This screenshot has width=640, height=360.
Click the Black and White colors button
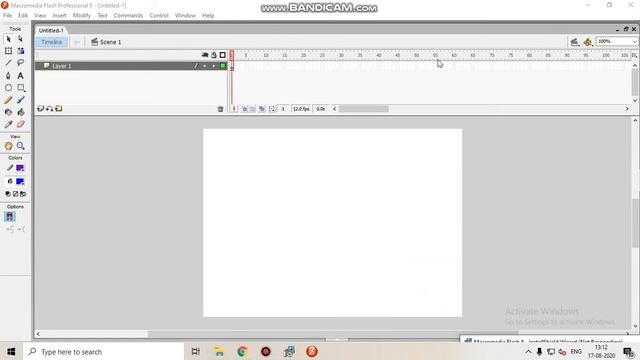point(8,194)
